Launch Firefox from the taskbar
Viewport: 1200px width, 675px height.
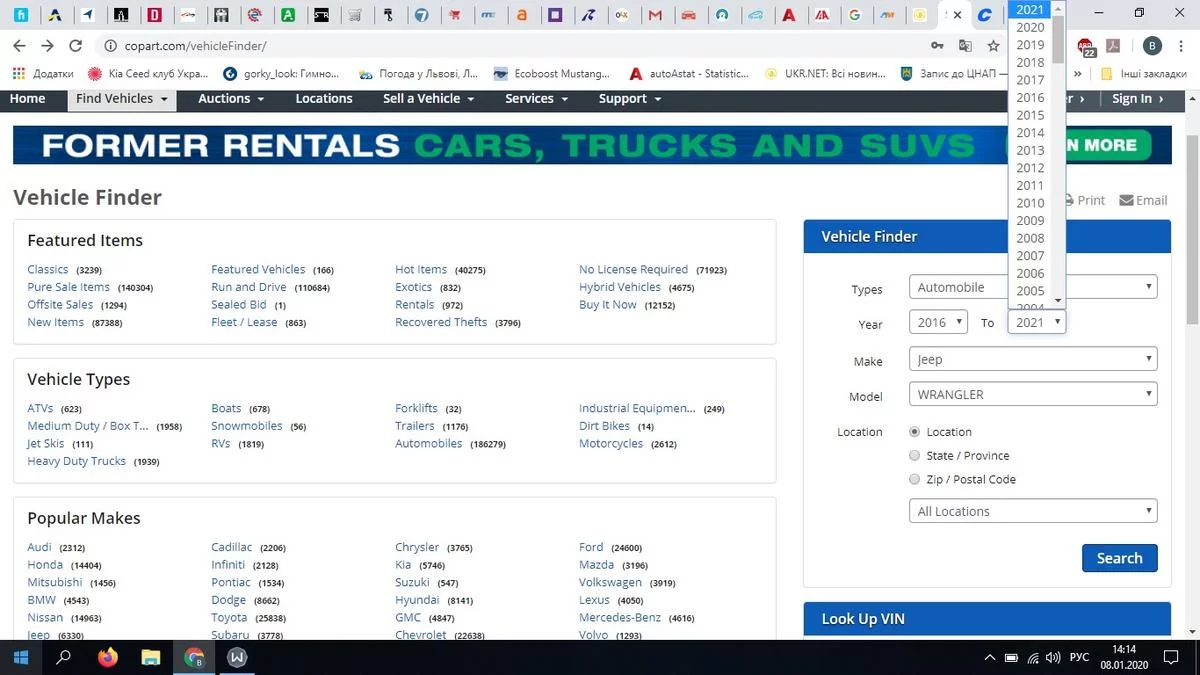coord(107,657)
